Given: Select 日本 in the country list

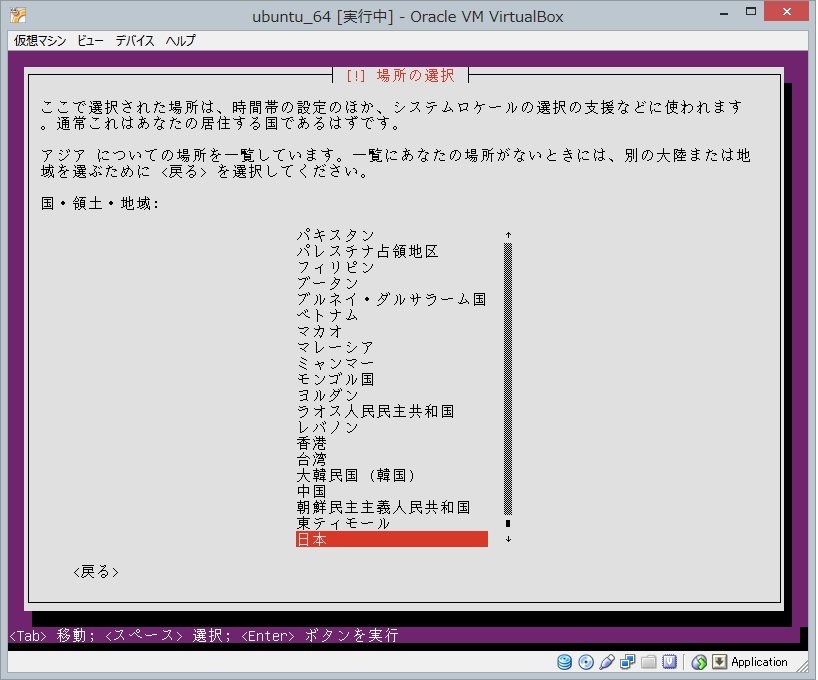Looking at the screenshot, I should click(x=392, y=539).
